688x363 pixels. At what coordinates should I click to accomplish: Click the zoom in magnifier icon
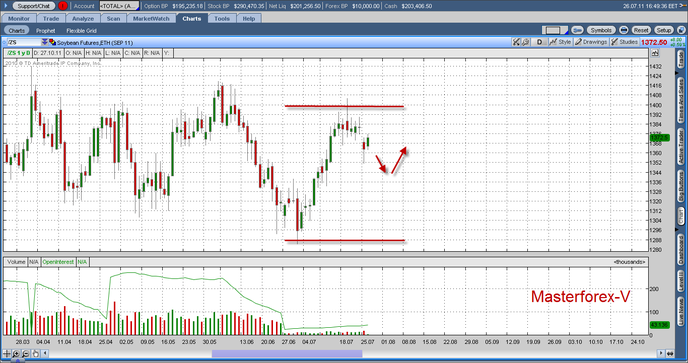(x=16, y=353)
